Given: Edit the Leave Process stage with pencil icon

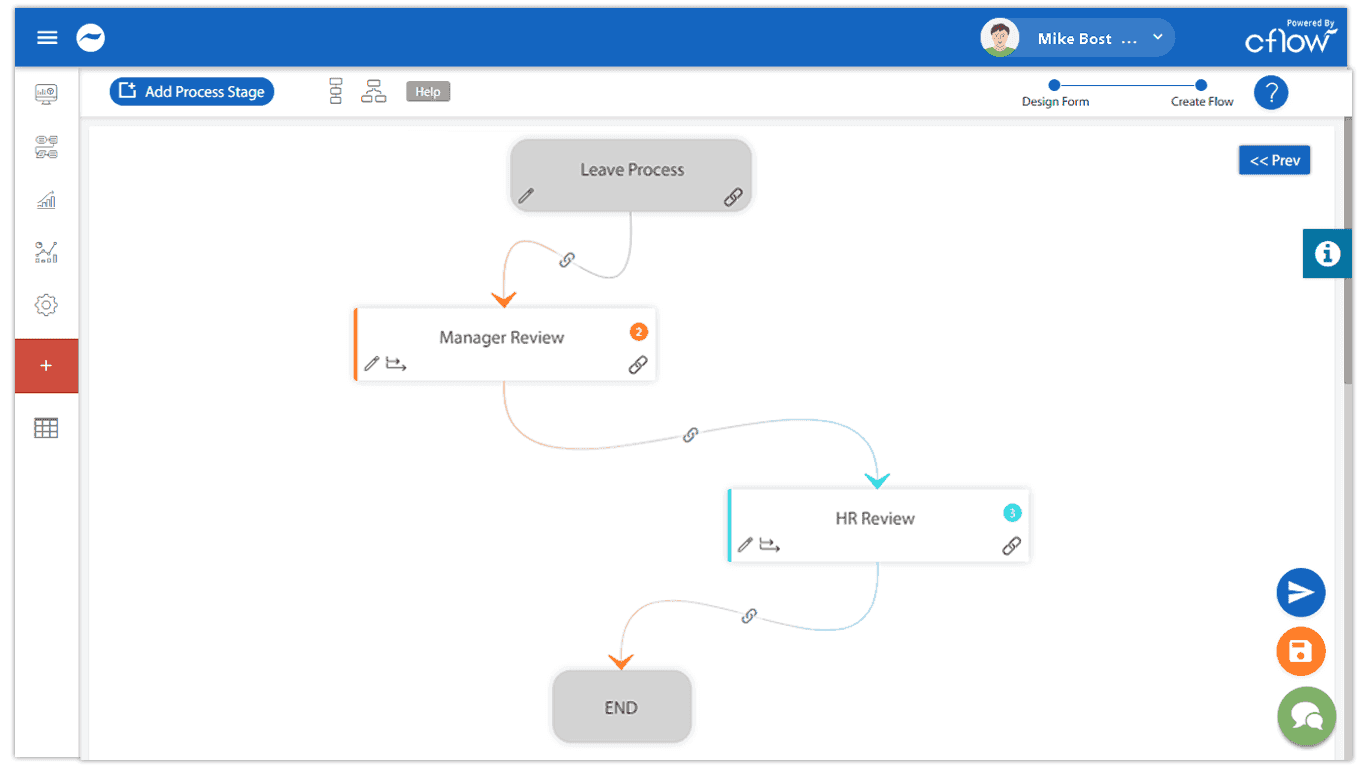Looking at the screenshot, I should tap(526, 196).
